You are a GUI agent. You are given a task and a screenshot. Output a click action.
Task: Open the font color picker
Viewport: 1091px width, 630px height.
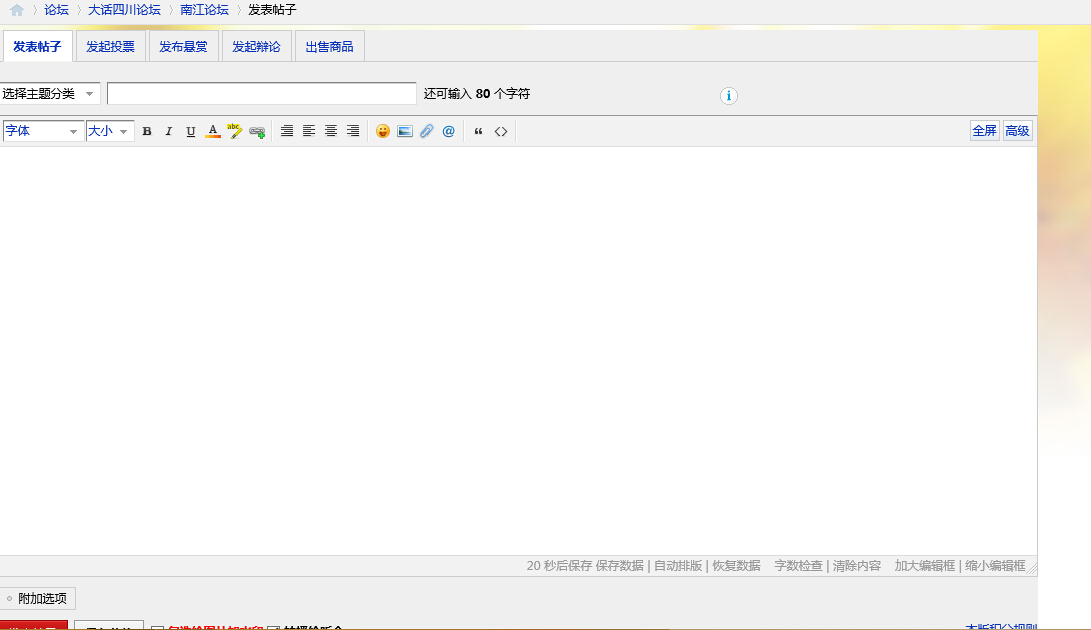pyautogui.click(x=213, y=131)
